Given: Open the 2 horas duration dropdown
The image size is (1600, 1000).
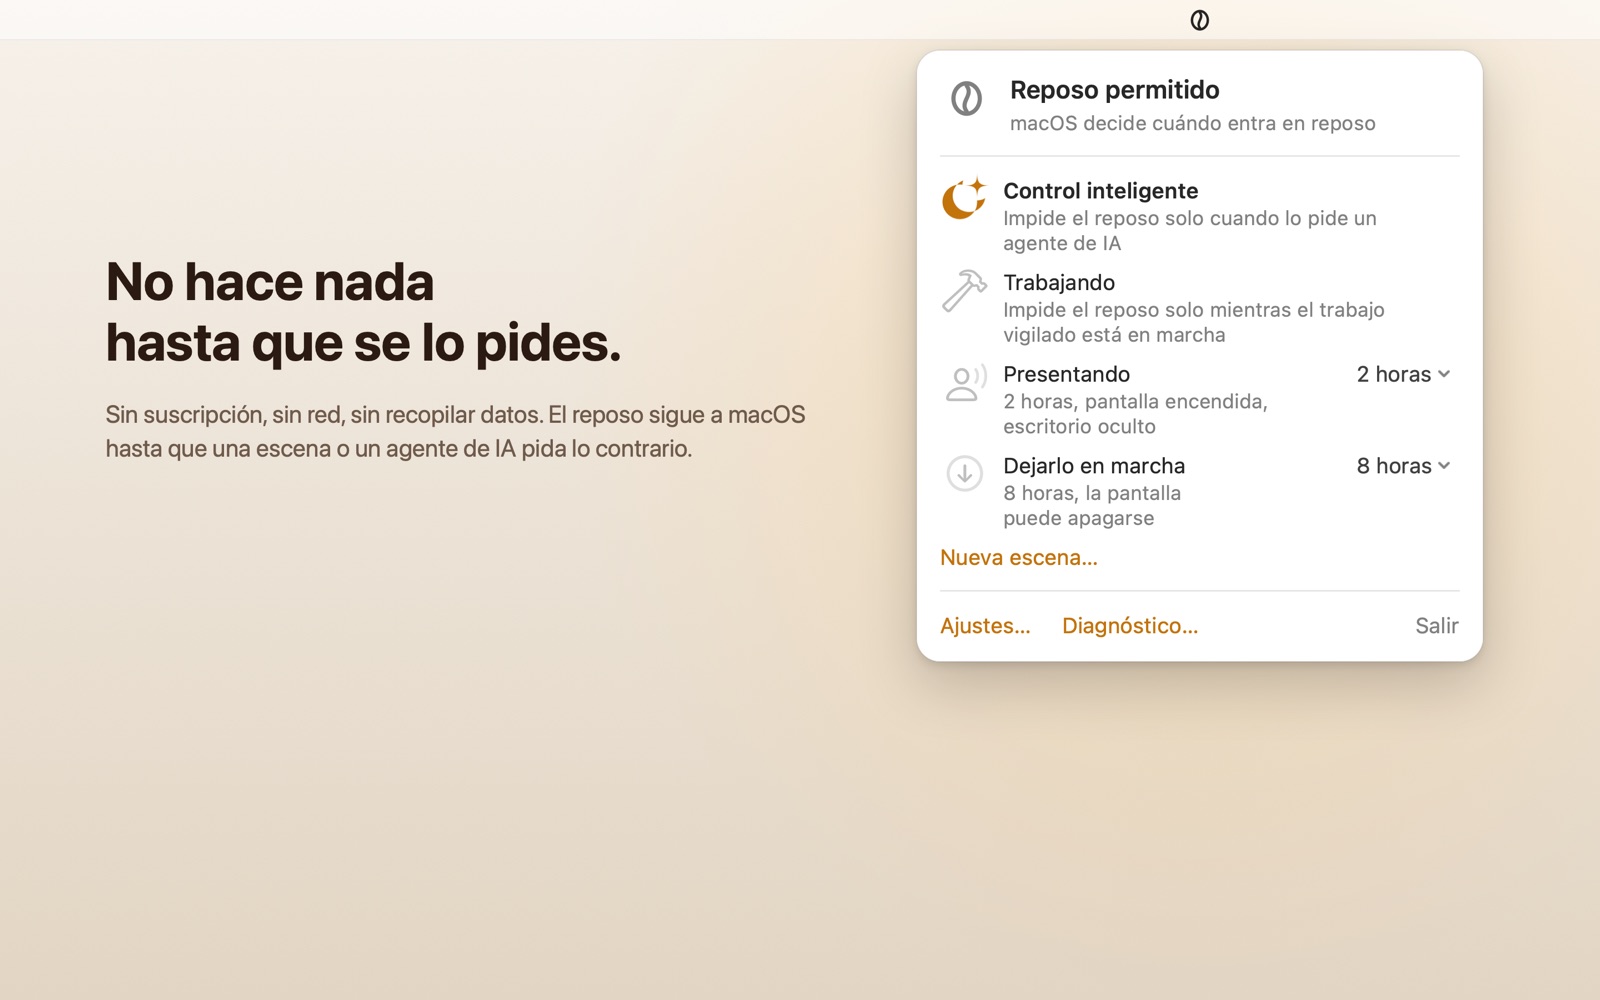Looking at the screenshot, I should [x=1403, y=374].
